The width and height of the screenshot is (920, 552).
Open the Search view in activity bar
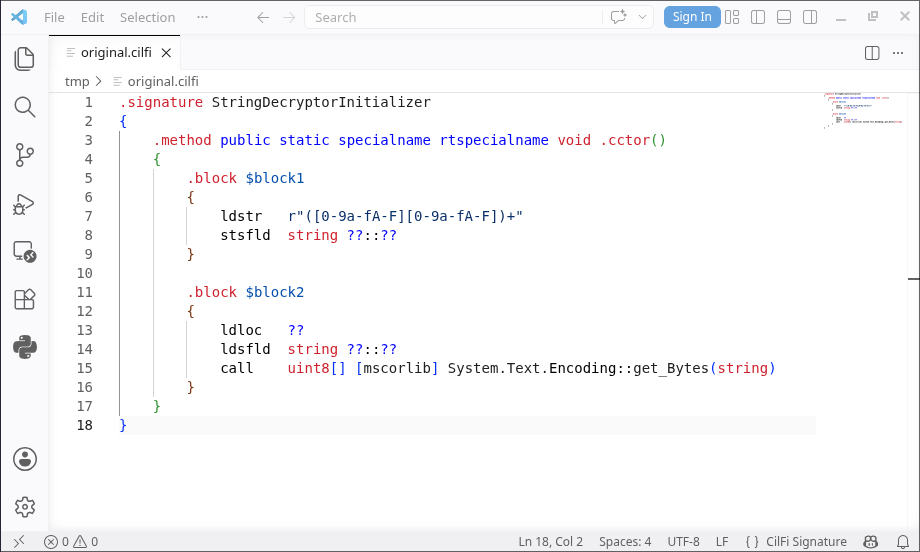click(24, 107)
